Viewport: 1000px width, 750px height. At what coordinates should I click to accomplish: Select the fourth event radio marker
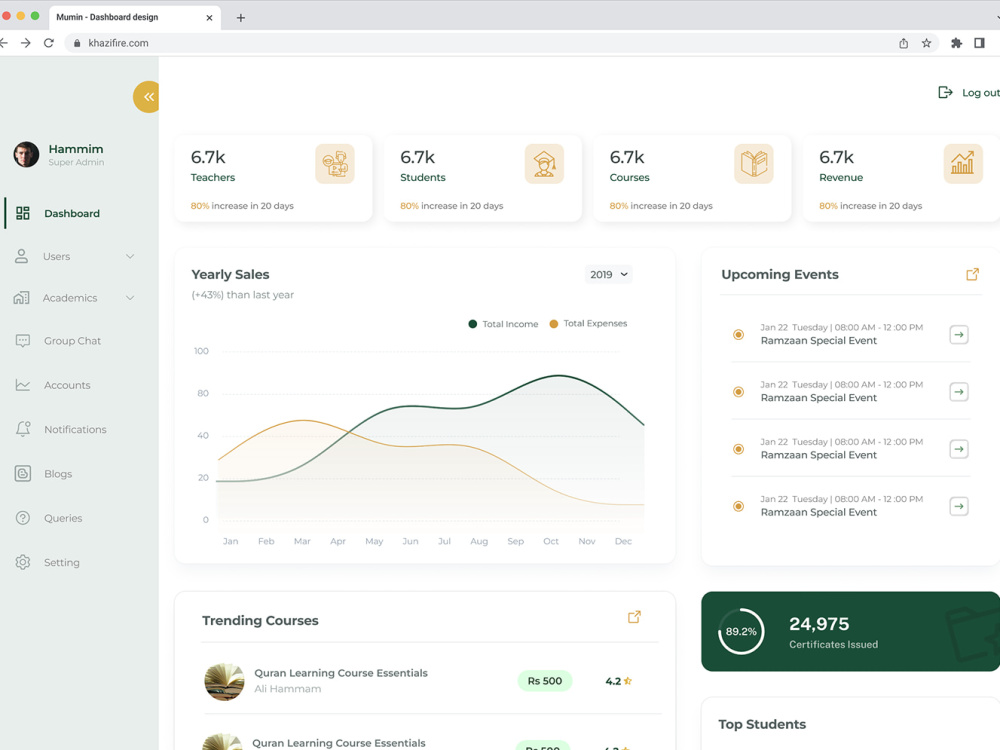[x=739, y=506]
